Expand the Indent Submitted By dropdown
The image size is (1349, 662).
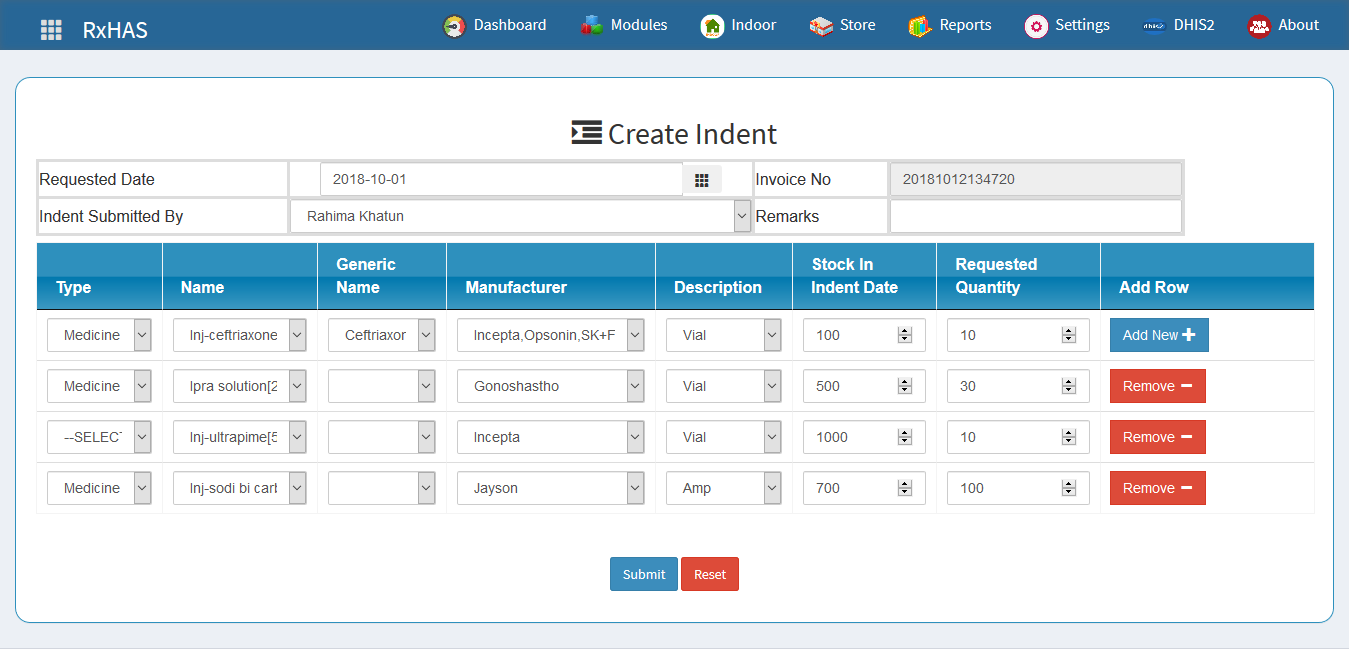tap(521, 216)
